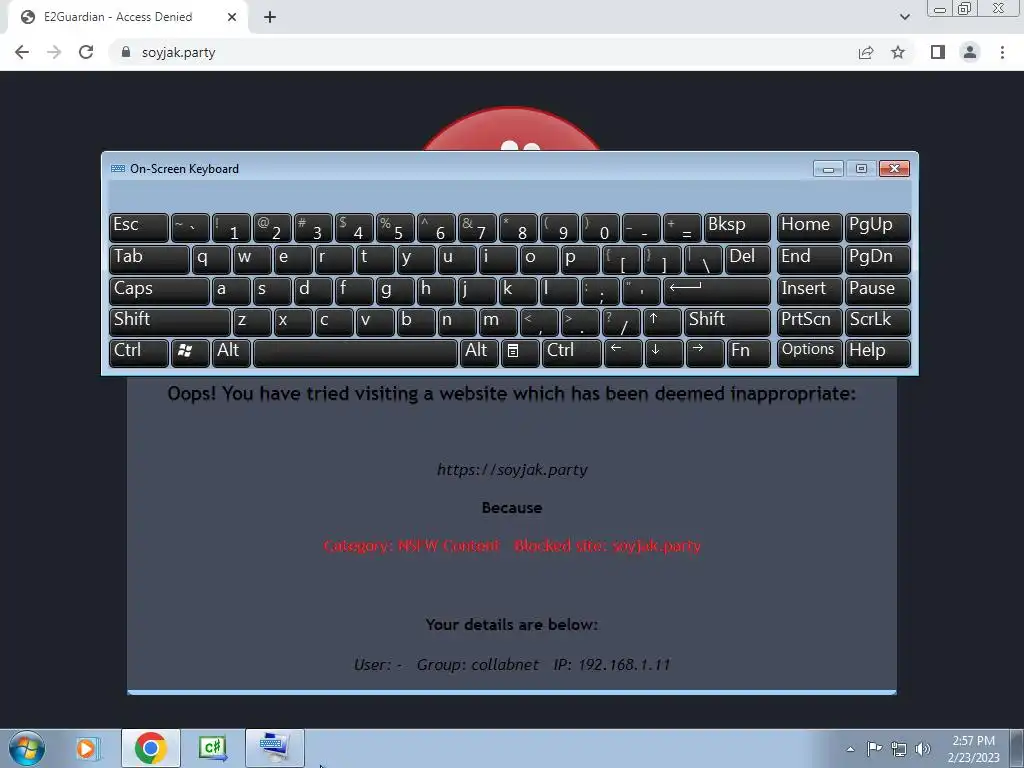Show hidden tray icons arrow
The image size is (1024, 768).
click(x=850, y=749)
